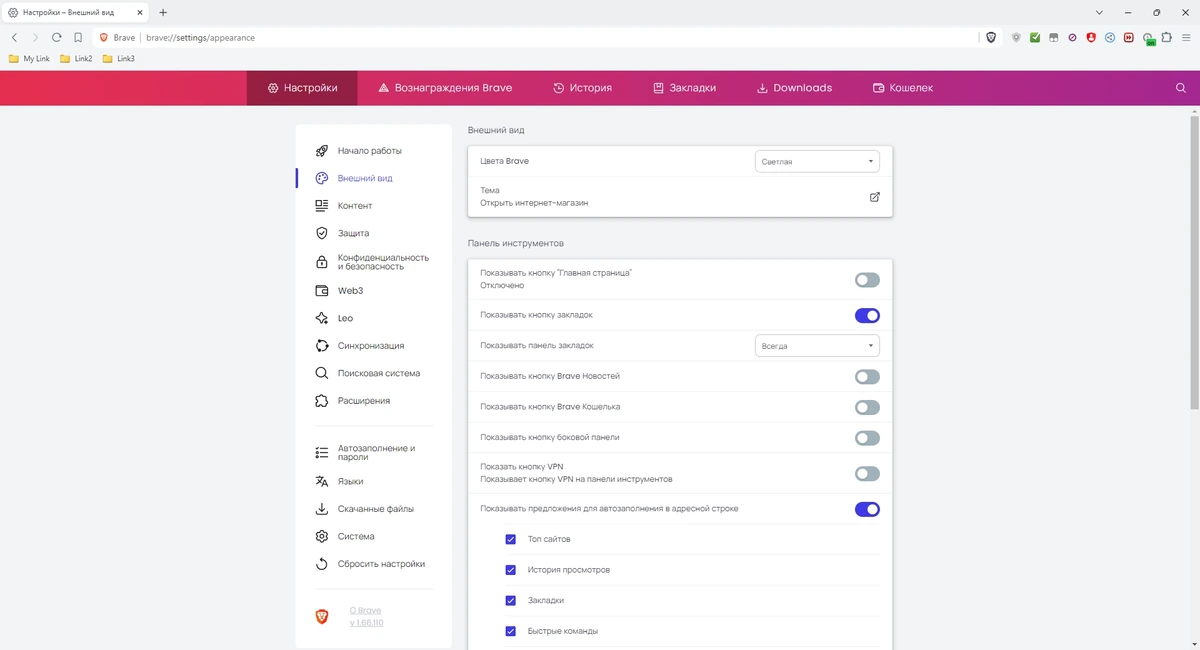Screen dimensions: 1200x650
Task: Open the Link2 bookmark folder
Action: click(x=76, y=59)
